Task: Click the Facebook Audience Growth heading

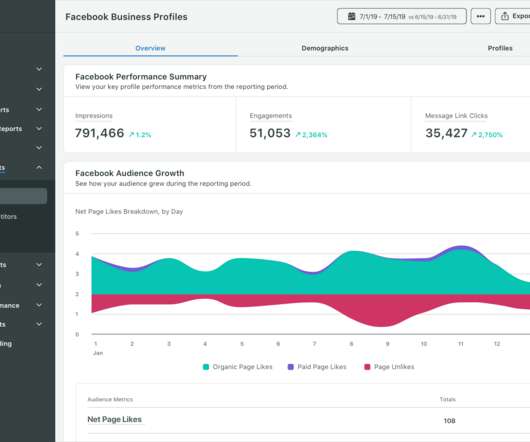Action: tap(130, 173)
